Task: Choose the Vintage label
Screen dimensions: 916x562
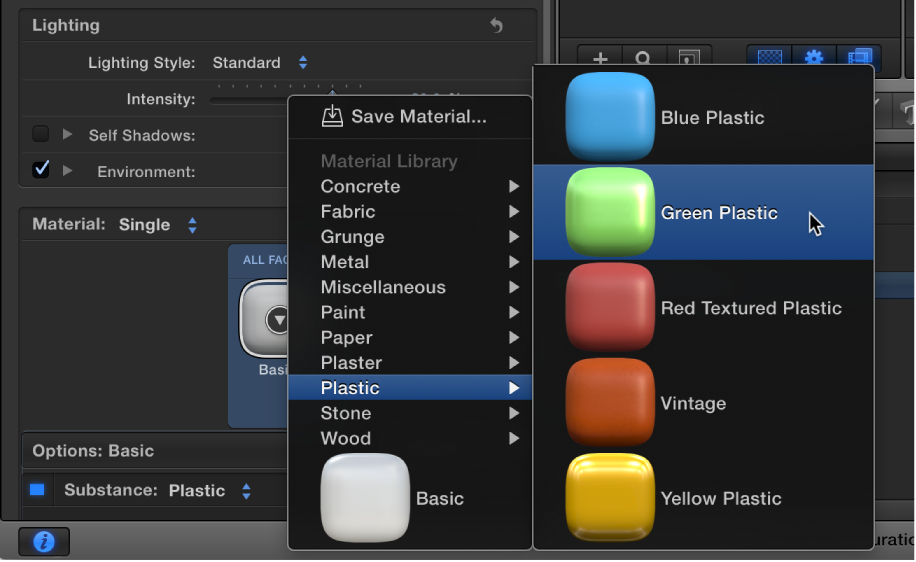Action: (693, 403)
